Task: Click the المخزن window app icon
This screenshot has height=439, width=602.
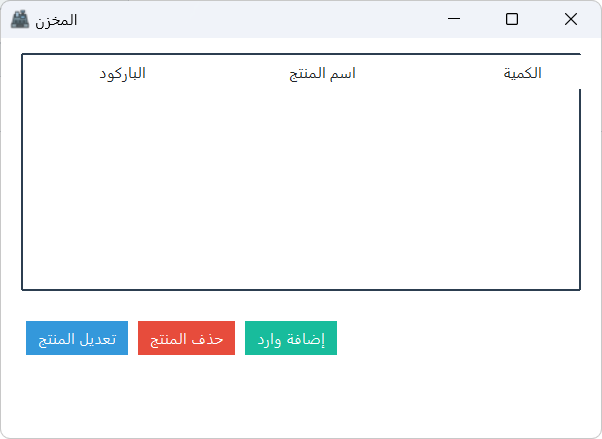Action: [20, 19]
